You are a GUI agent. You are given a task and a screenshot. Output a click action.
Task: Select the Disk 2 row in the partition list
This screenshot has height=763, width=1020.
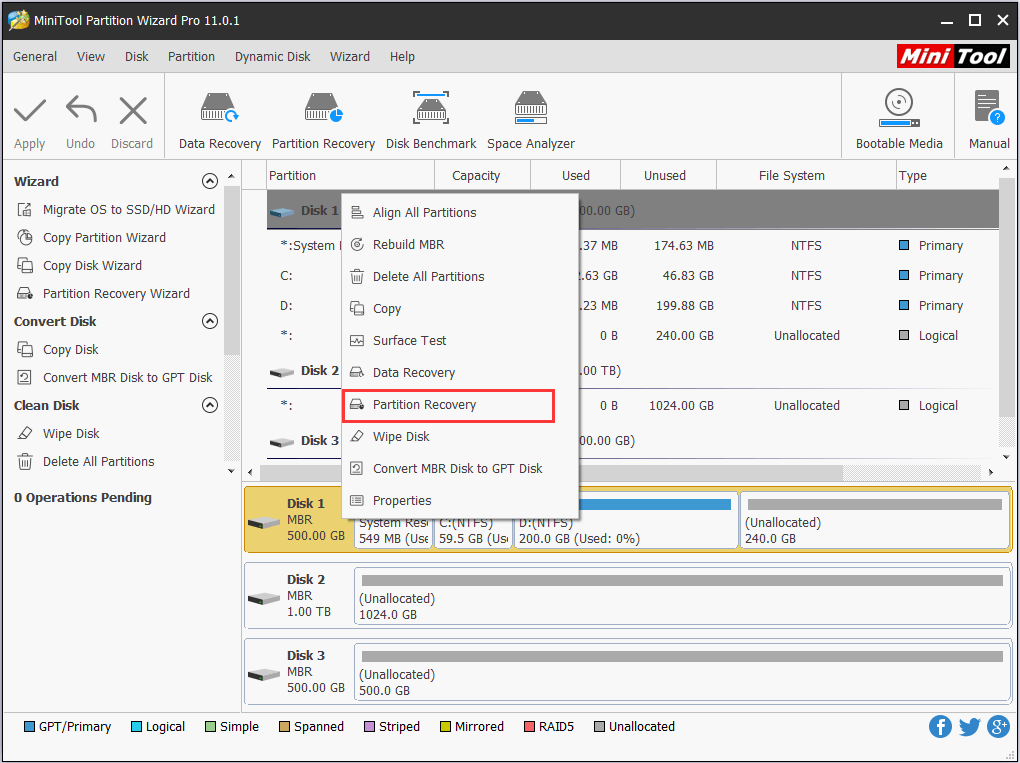(632, 371)
